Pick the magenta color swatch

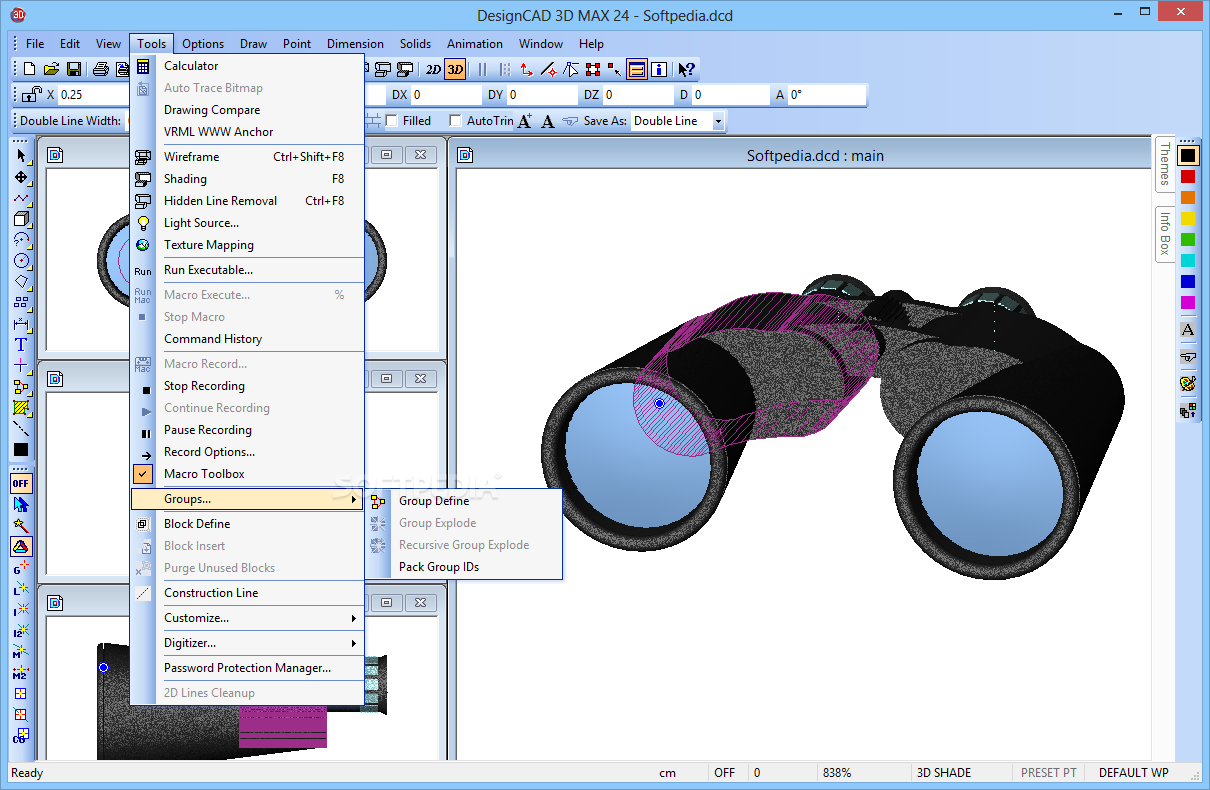point(1188,302)
